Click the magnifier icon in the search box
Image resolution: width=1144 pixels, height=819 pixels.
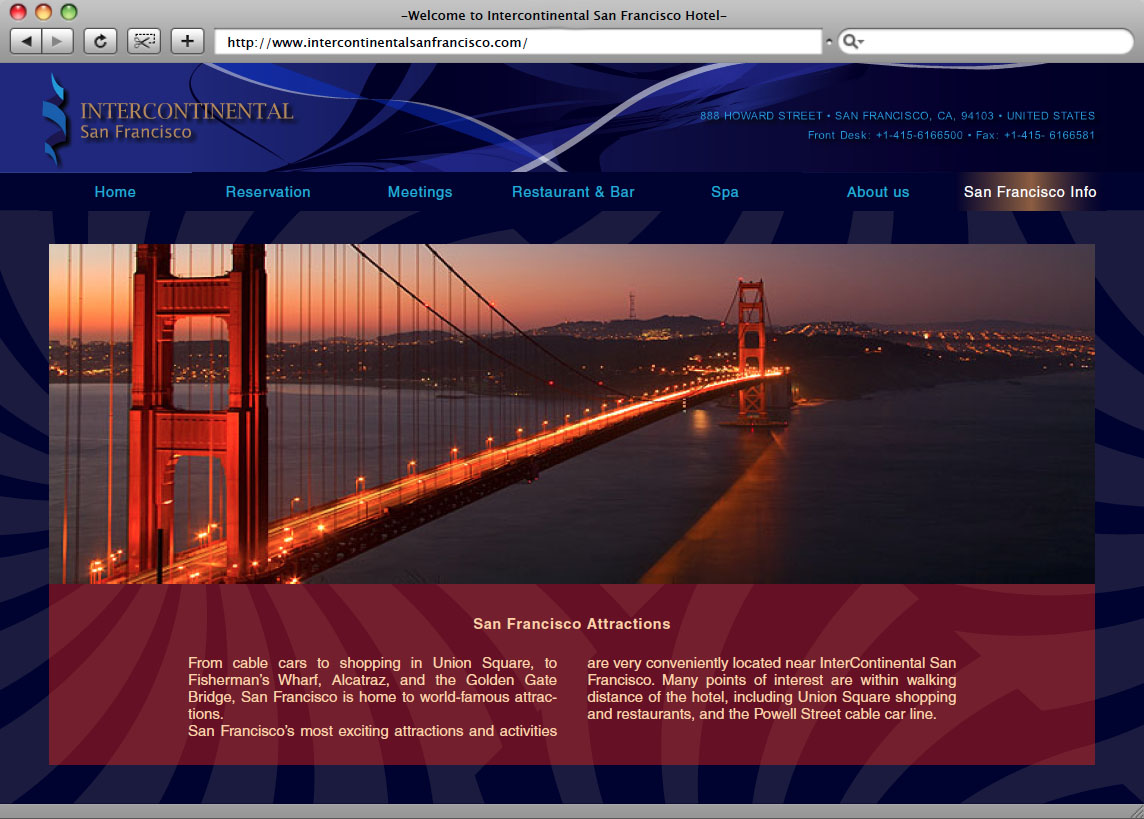852,42
